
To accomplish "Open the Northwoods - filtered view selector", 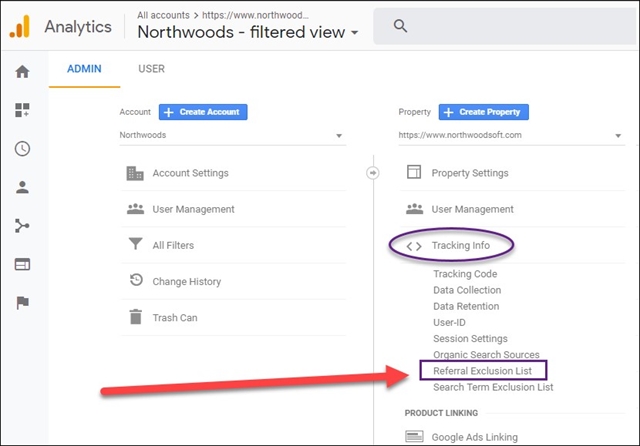I will [x=248, y=32].
